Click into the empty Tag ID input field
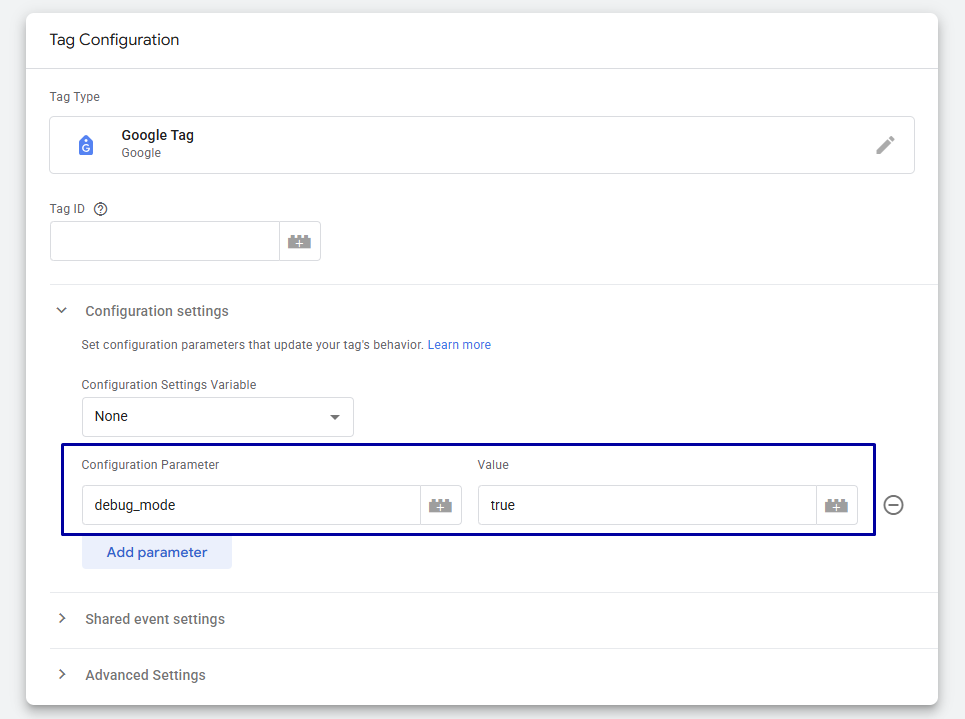 pyautogui.click(x=165, y=241)
